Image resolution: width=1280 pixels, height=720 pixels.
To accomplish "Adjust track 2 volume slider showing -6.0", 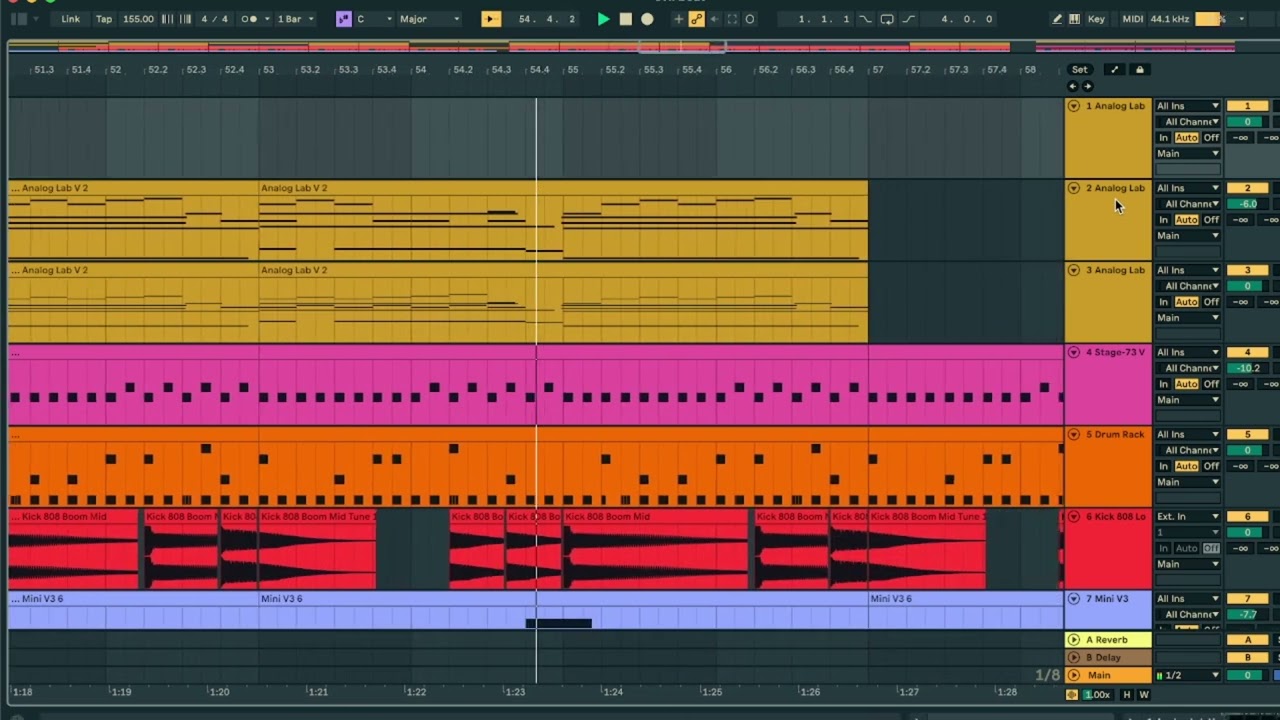I will pyautogui.click(x=1247, y=204).
